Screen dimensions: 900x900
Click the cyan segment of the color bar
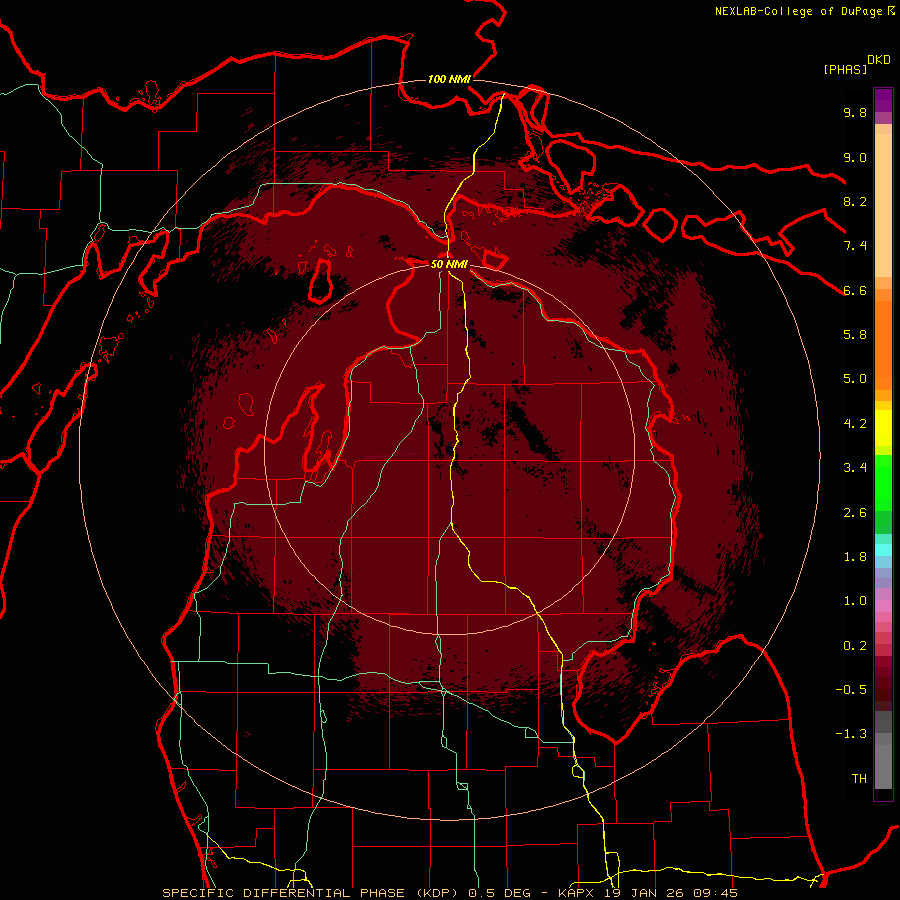(883, 550)
